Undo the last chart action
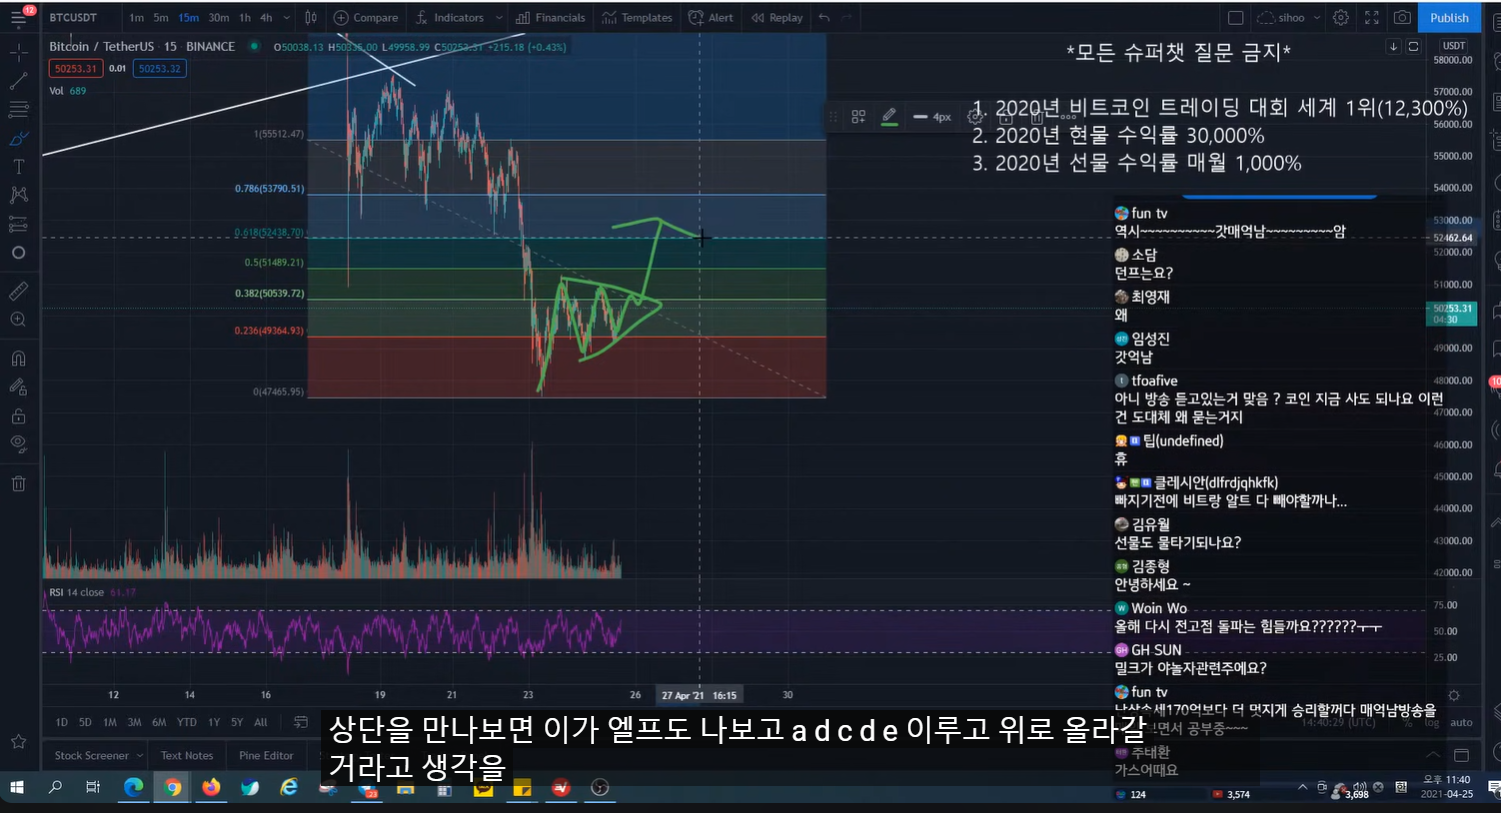 pyautogui.click(x=824, y=18)
